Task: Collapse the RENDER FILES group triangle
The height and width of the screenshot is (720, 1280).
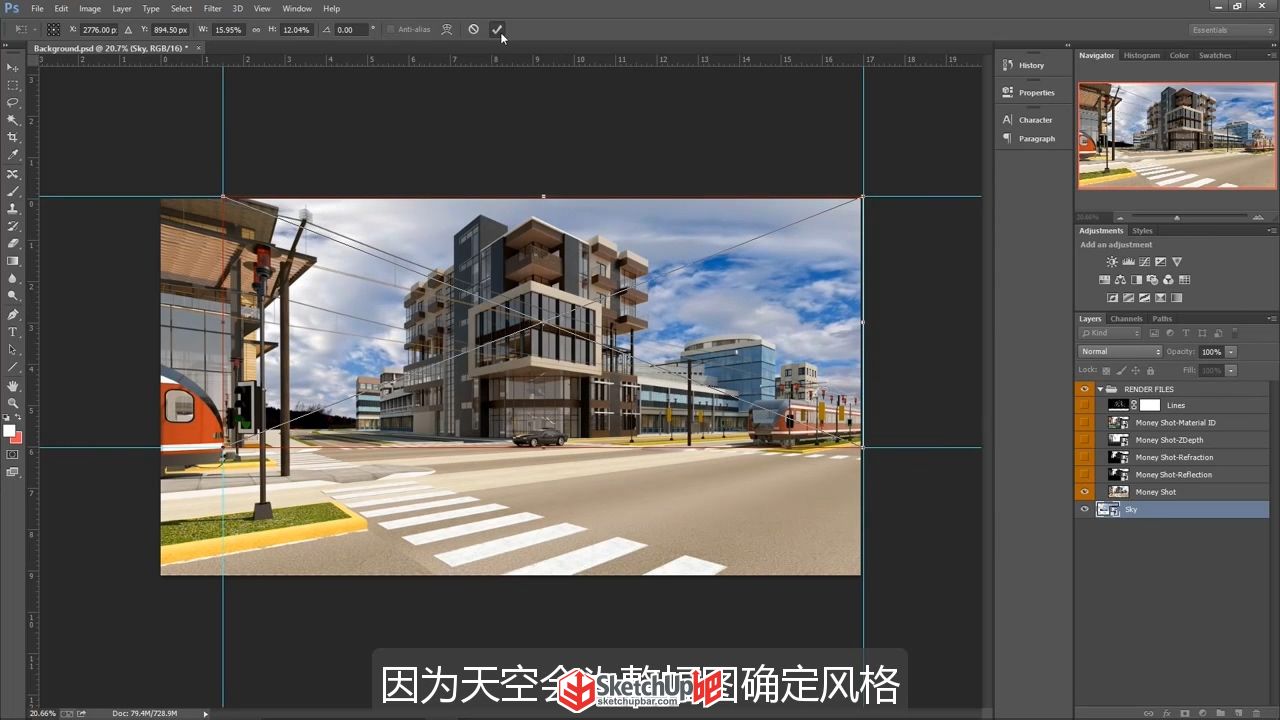Action: pos(1100,389)
